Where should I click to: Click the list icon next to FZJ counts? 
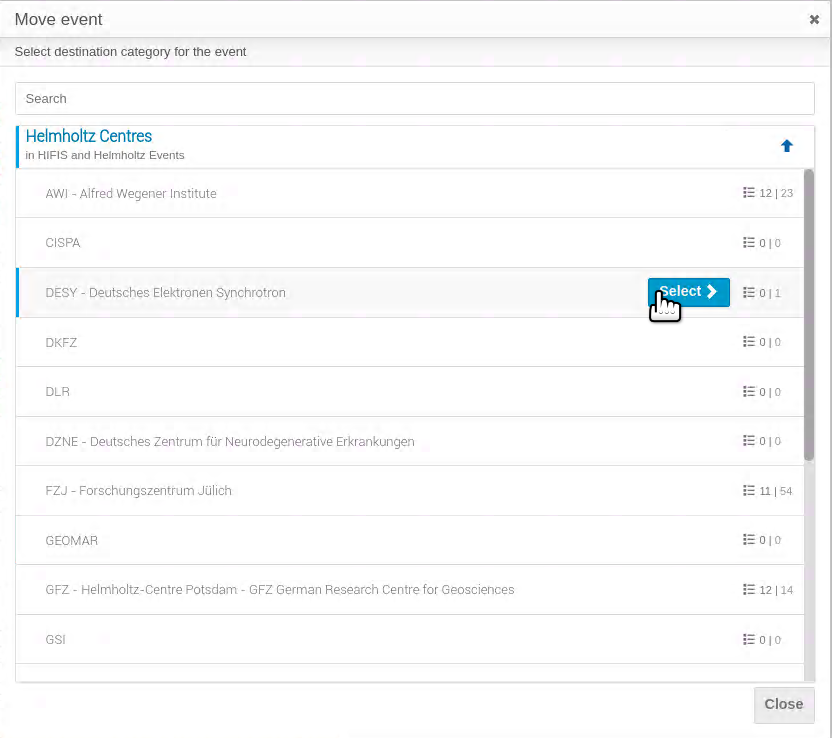click(x=748, y=491)
